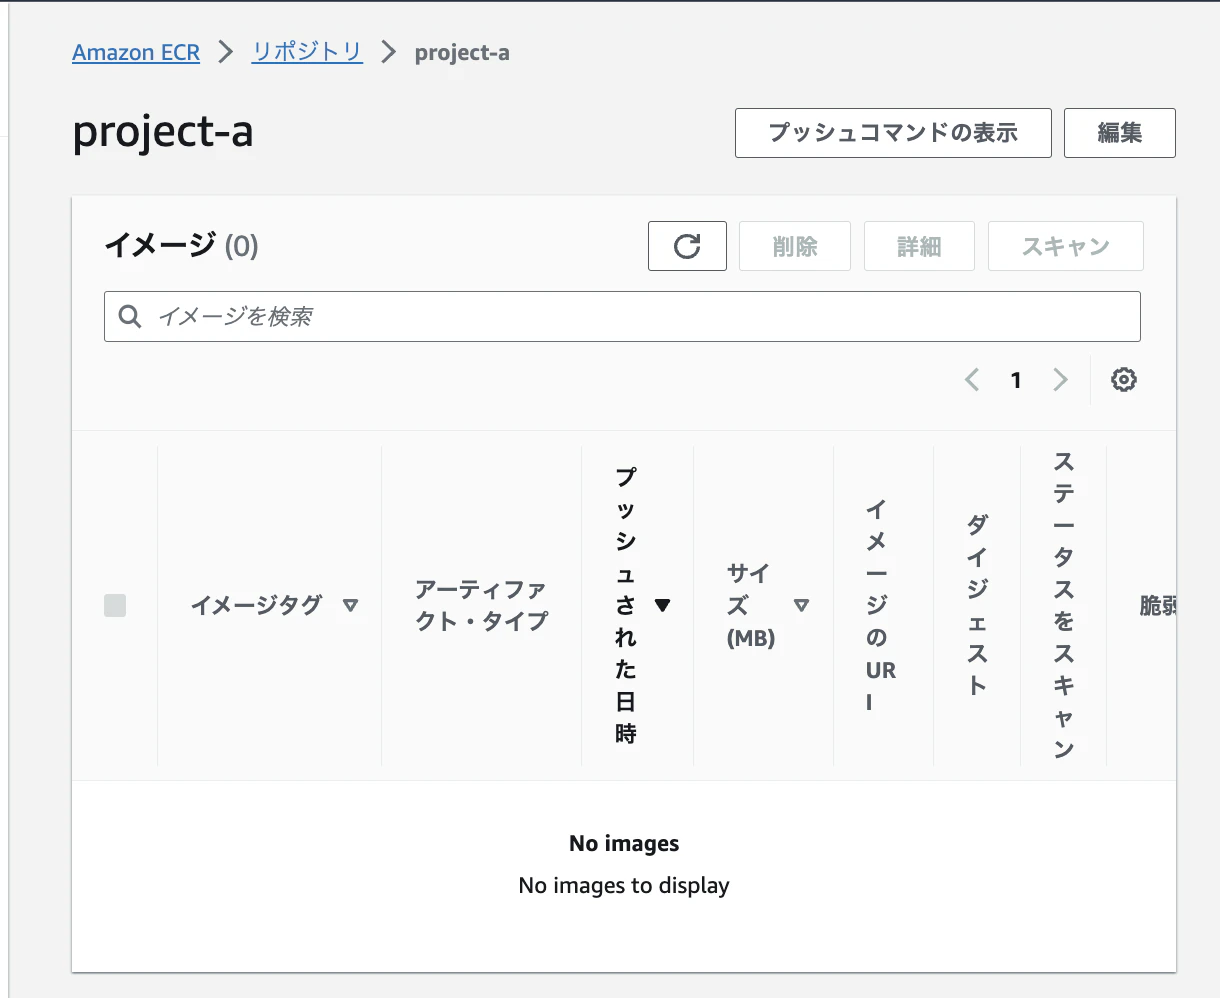
Task: Focus the イメージを検索 search field
Action: click(x=622, y=316)
